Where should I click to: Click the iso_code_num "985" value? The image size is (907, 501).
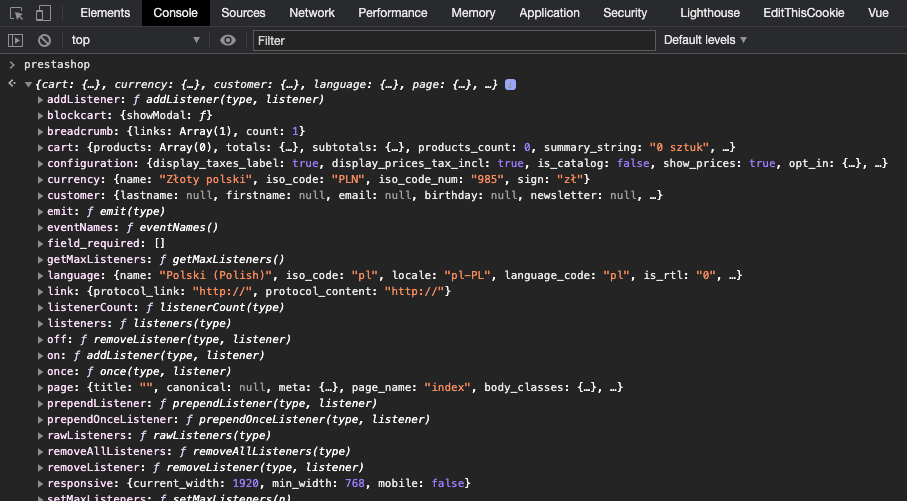487,179
